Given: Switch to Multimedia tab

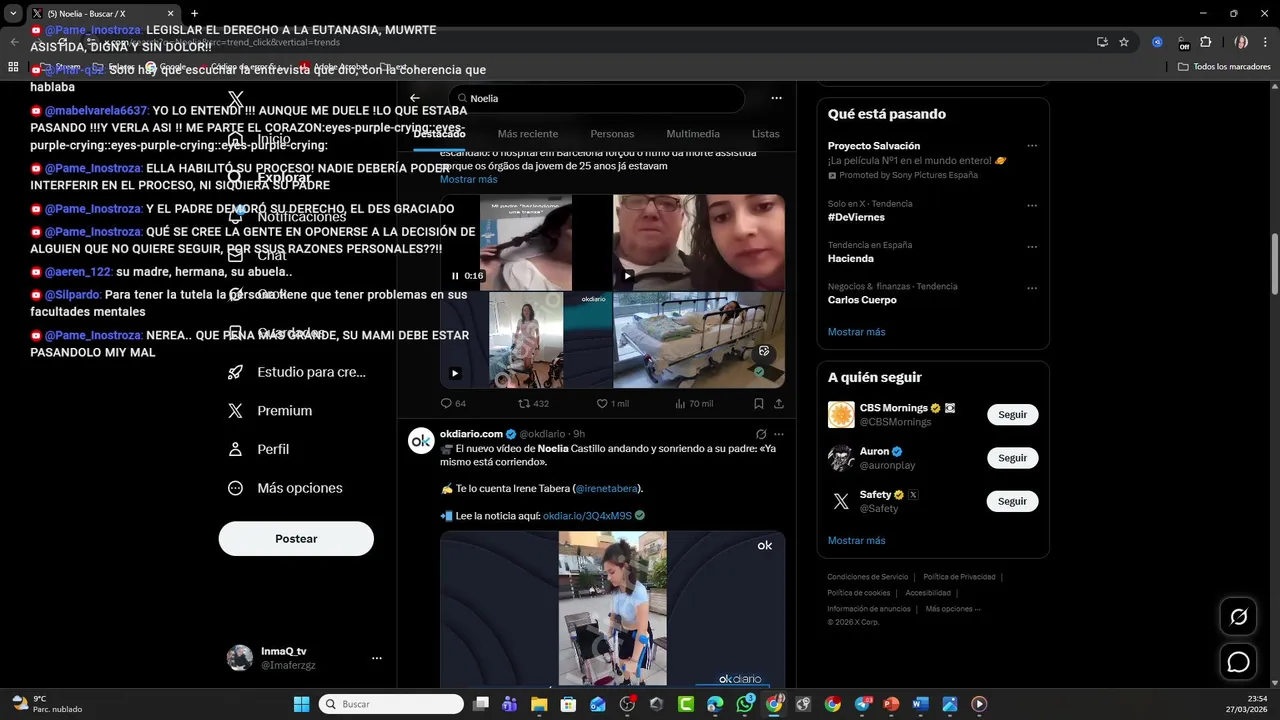Looking at the screenshot, I should [x=693, y=134].
